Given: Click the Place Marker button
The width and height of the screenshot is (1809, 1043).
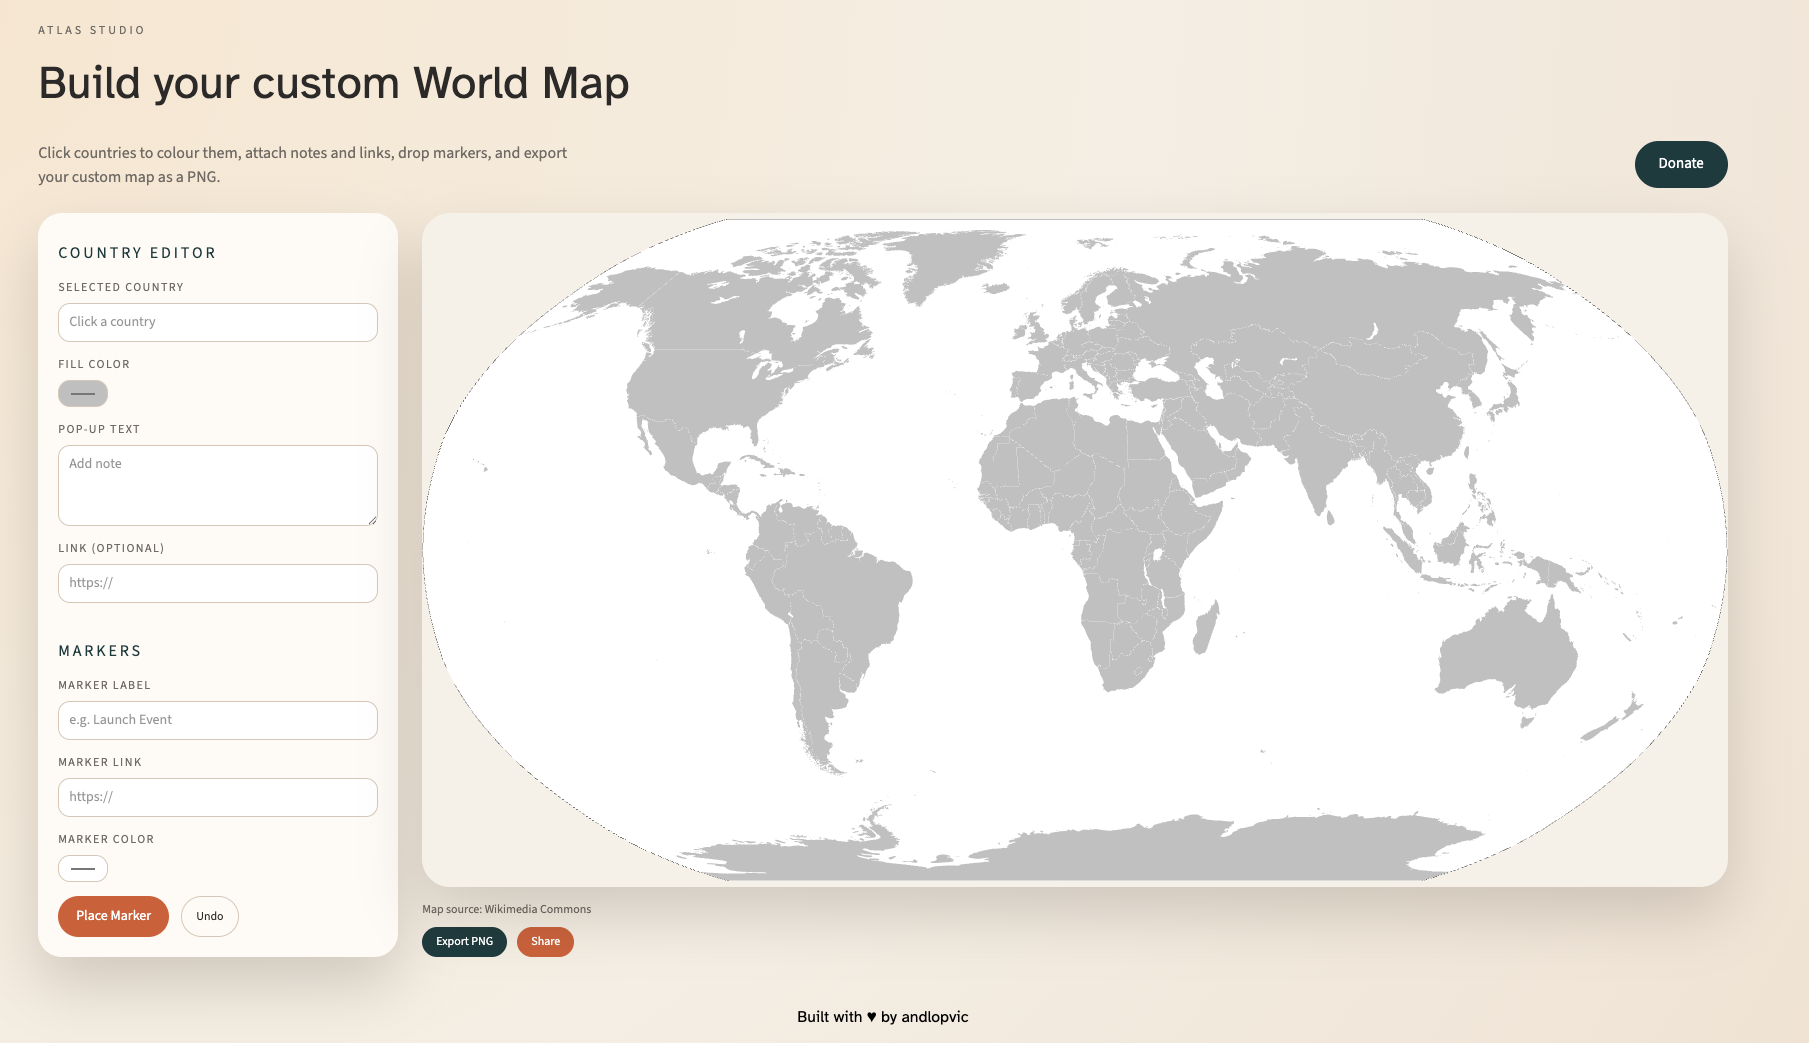Looking at the screenshot, I should pos(113,916).
